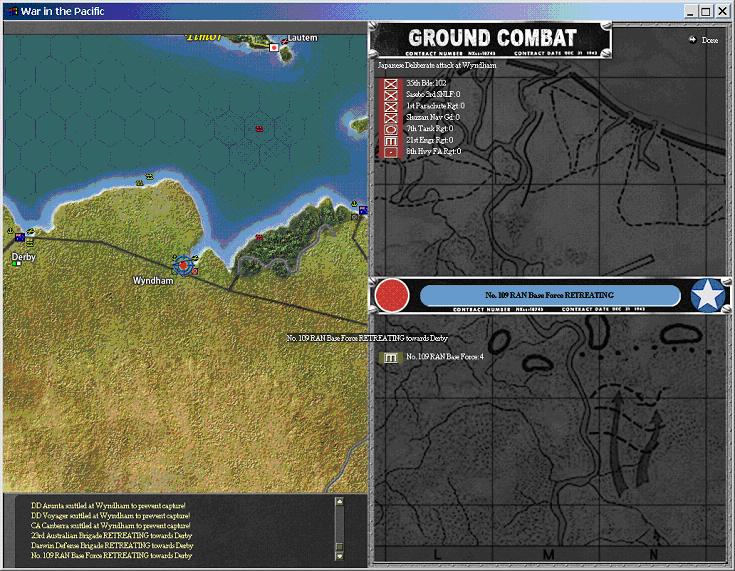735x571 pixels.
Task: Select the 7th Tank Rgt armor symbol
Action: 390,129
